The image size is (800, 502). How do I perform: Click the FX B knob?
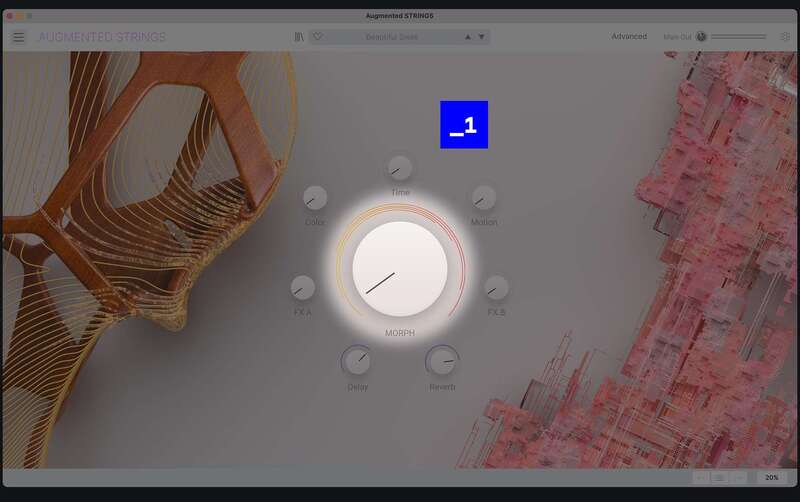(x=496, y=288)
